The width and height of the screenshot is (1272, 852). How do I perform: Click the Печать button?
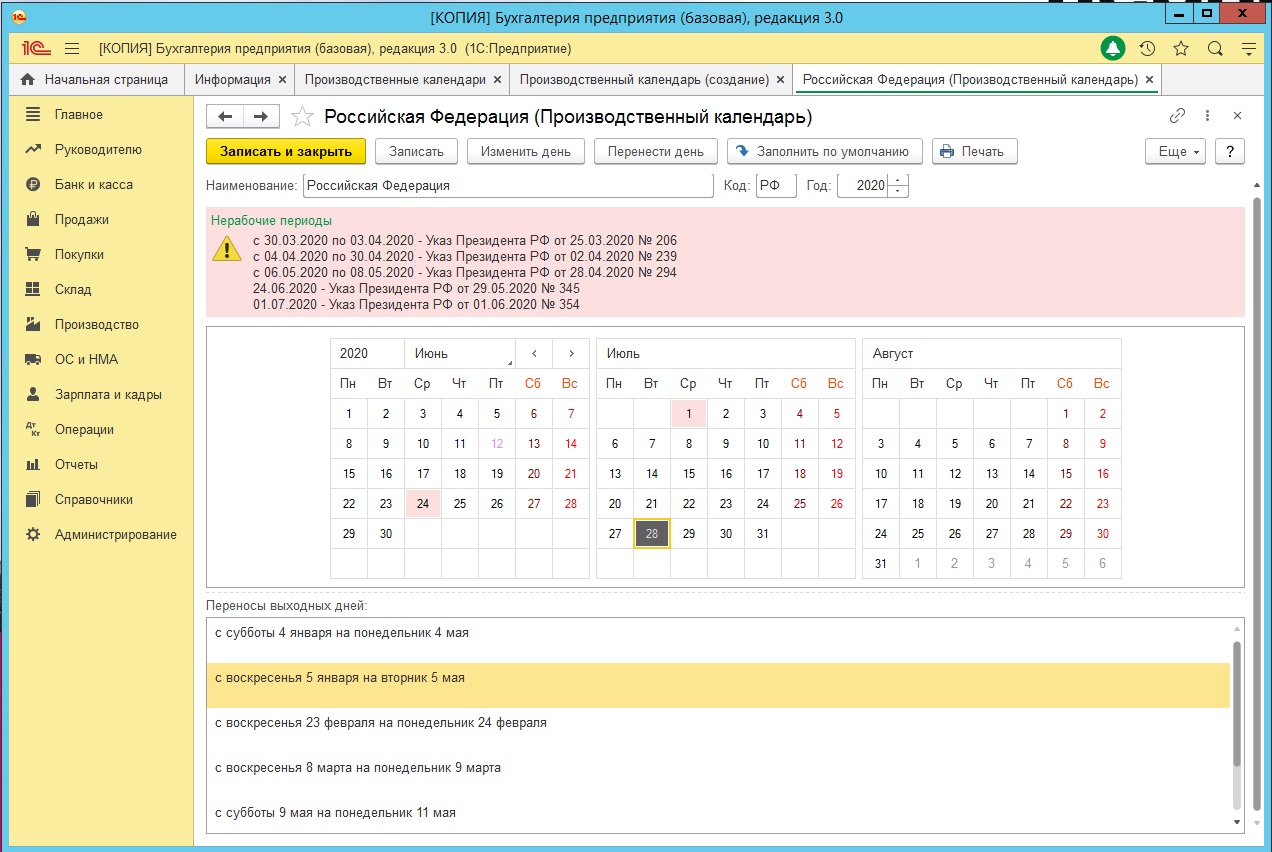[974, 151]
